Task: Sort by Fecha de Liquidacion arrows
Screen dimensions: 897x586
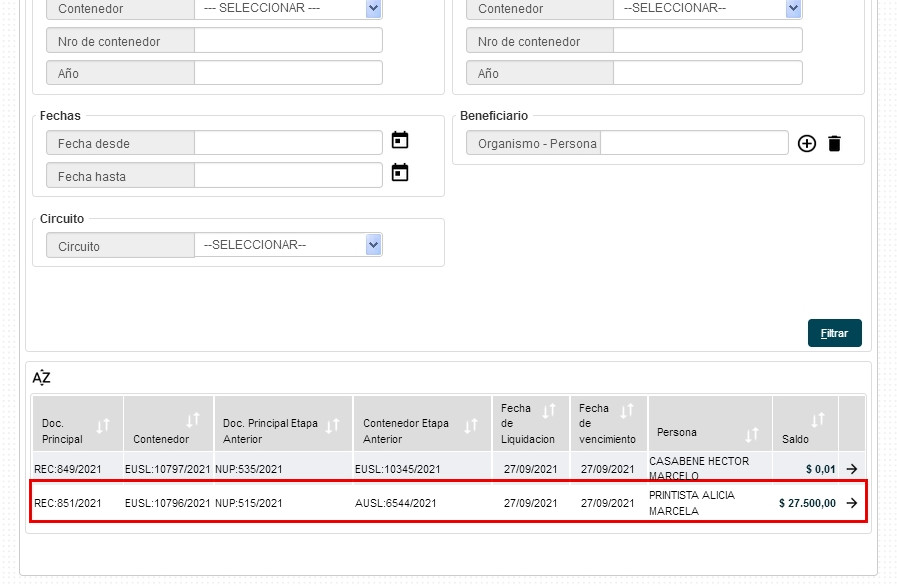Action: 549,410
